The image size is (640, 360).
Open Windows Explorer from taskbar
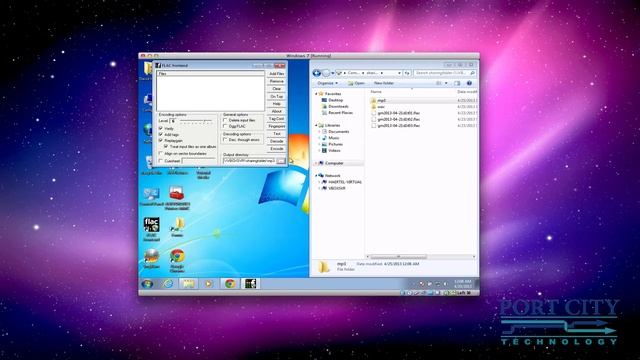pyautogui.click(x=188, y=284)
